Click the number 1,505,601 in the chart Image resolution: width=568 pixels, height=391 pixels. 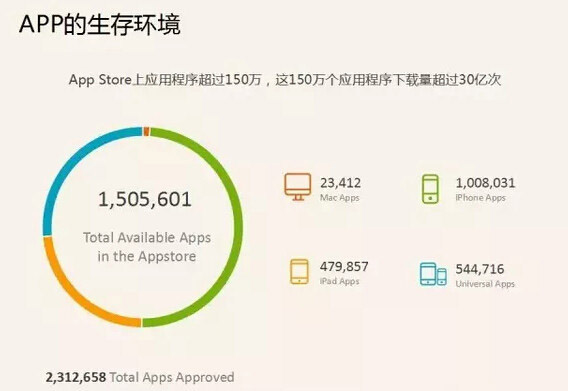(145, 199)
